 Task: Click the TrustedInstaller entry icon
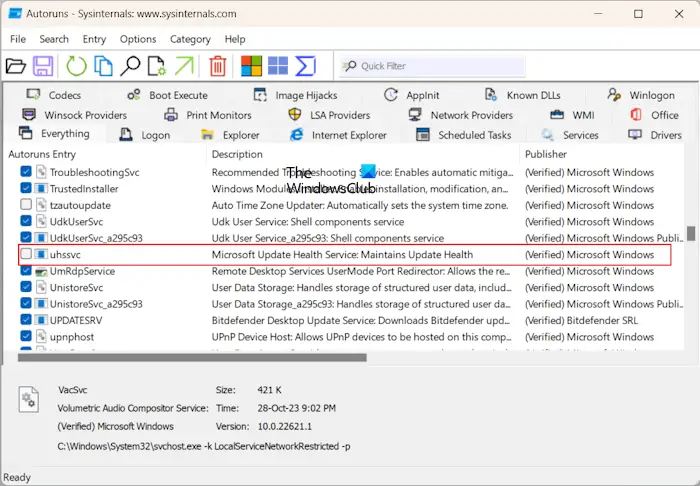[41, 188]
